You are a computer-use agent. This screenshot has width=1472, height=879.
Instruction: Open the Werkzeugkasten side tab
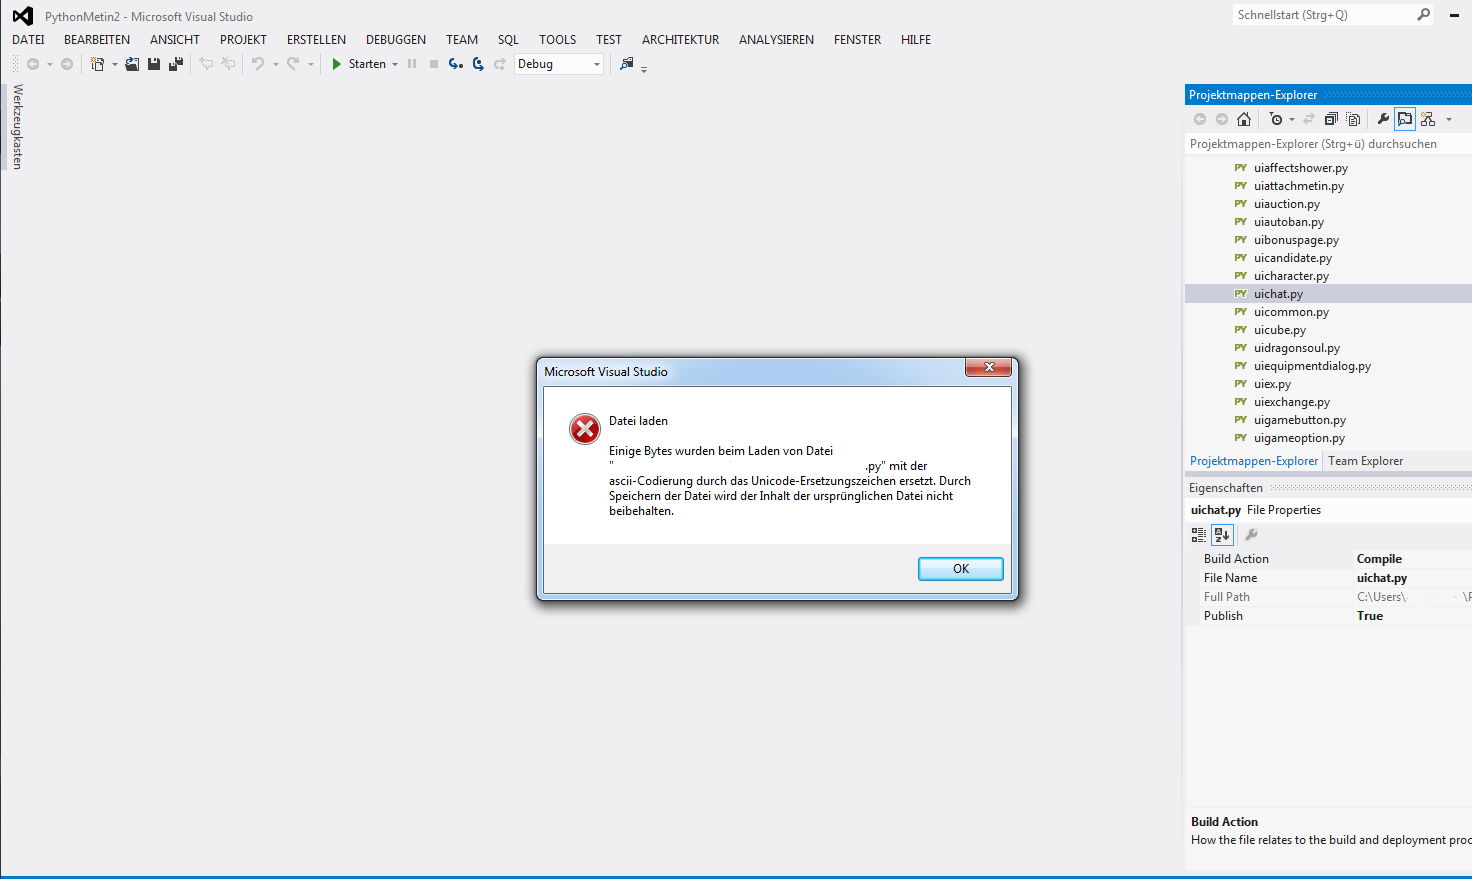click(x=18, y=127)
